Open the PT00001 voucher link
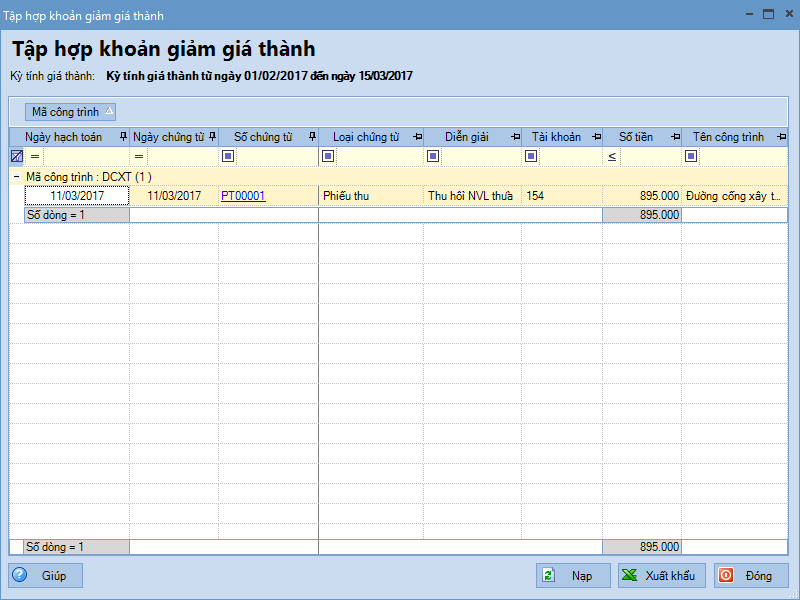Viewport: 800px width, 600px height. pos(243,196)
